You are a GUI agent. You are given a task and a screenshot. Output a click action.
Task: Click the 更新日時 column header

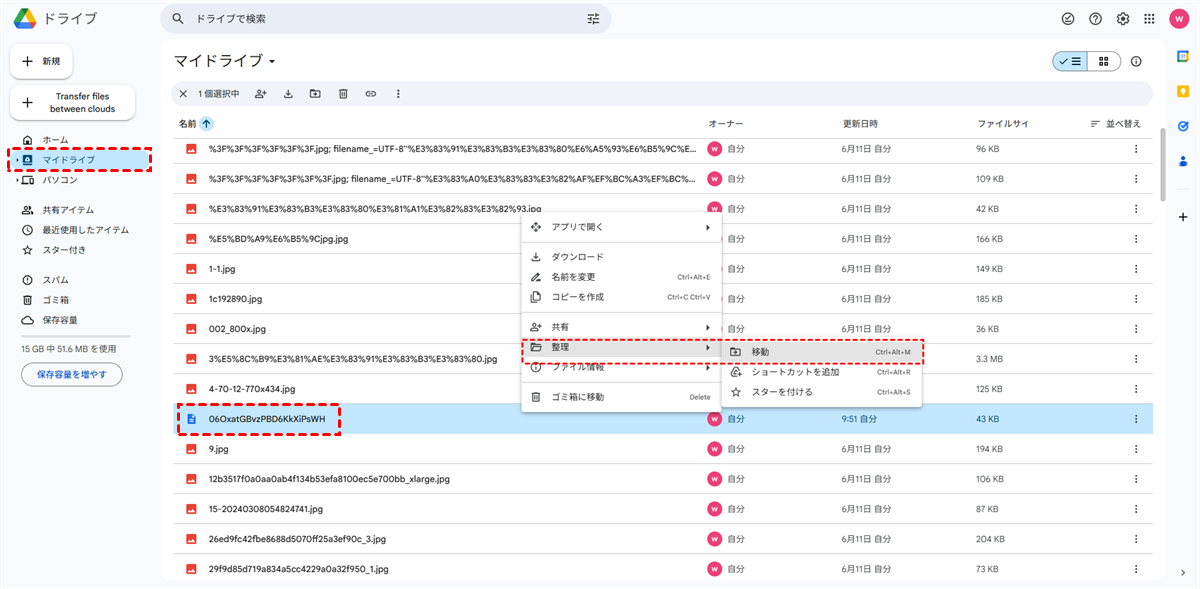(860, 124)
